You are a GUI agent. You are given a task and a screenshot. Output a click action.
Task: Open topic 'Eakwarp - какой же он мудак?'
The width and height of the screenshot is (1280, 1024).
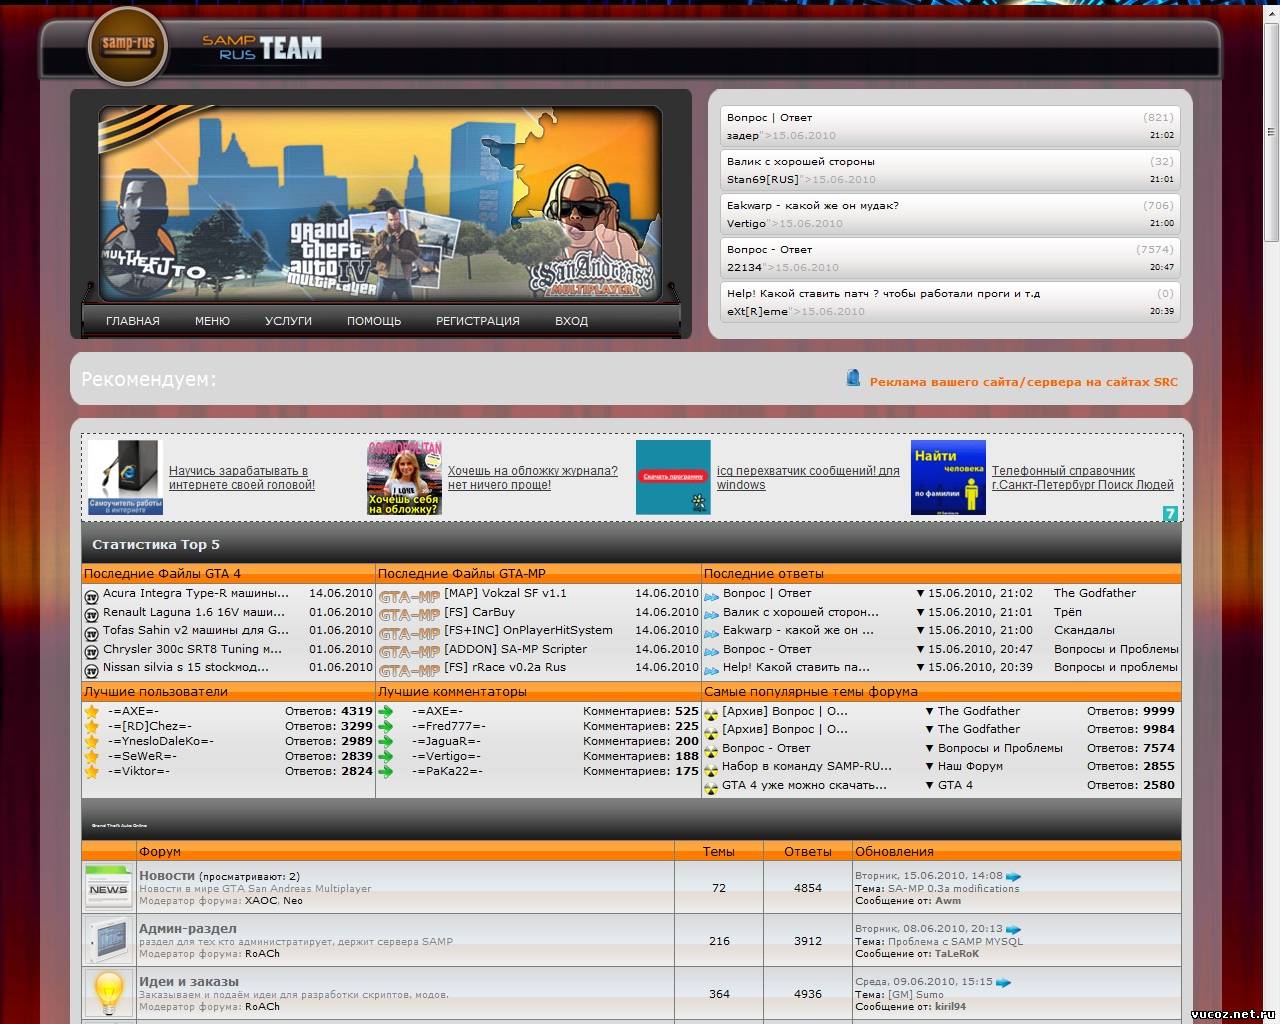click(x=813, y=205)
